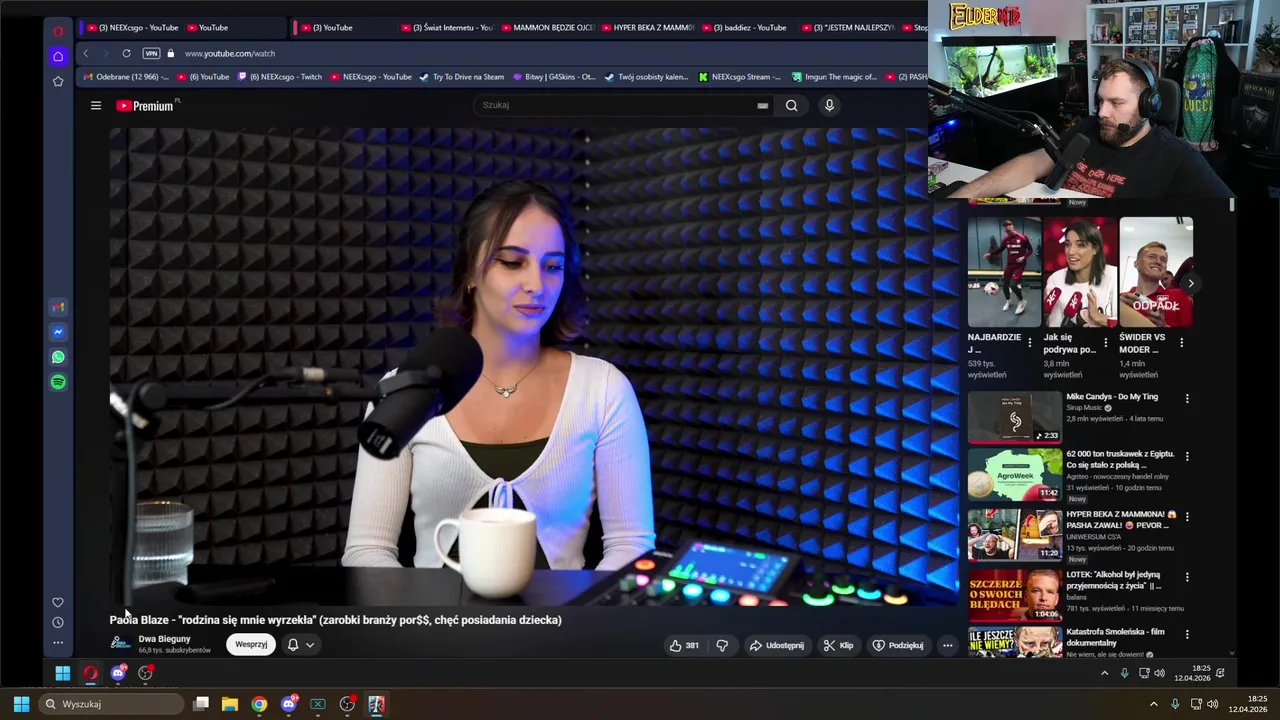Open Bitwy G4Skins bookmark
Viewport: 1280px width, 720px height.
coord(554,77)
